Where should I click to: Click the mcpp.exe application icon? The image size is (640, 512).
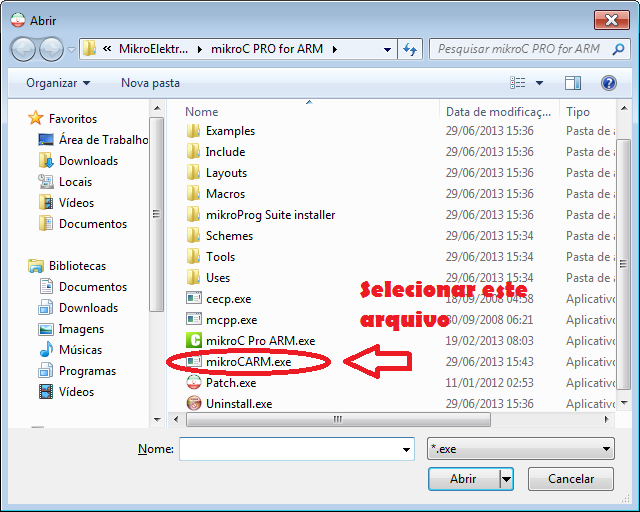tap(193, 319)
